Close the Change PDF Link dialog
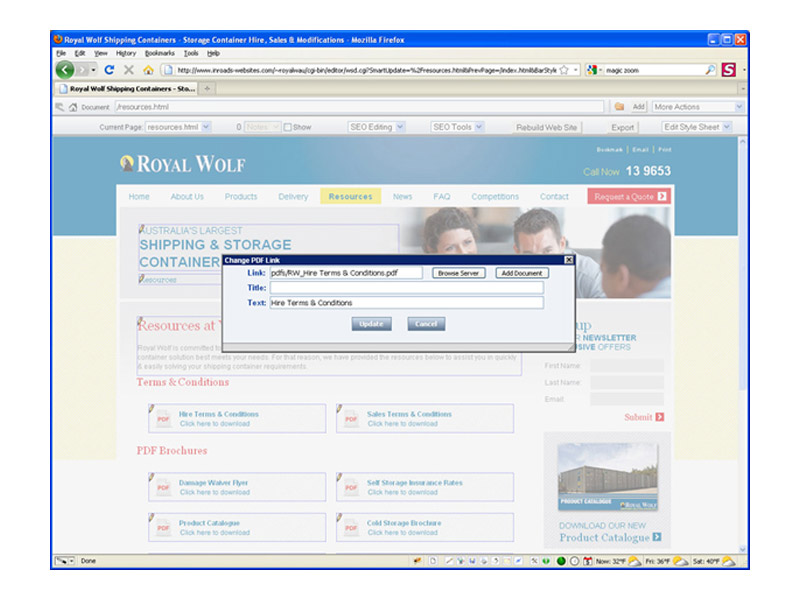Screen dimensions: 800x600 coord(569,260)
